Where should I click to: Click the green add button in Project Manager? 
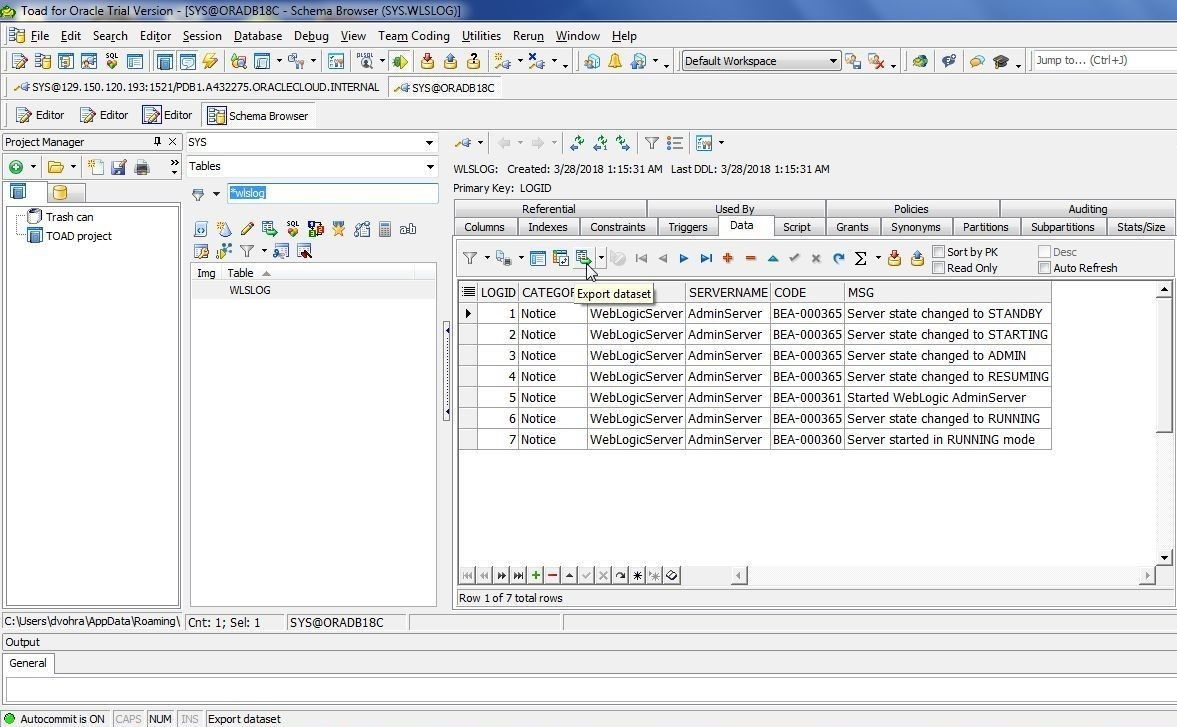point(16,167)
